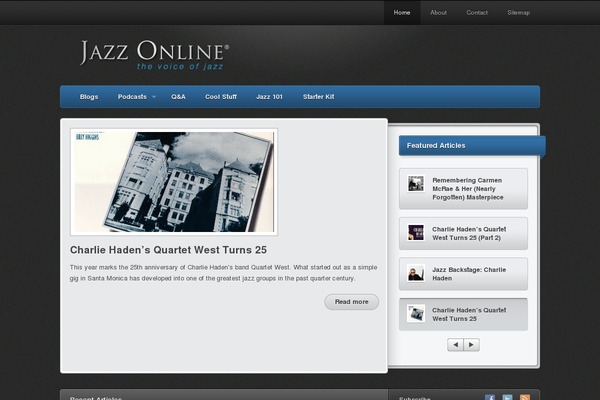Show previous featured articles with left arrow
This screenshot has width=600, height=400.
(455, 345)
